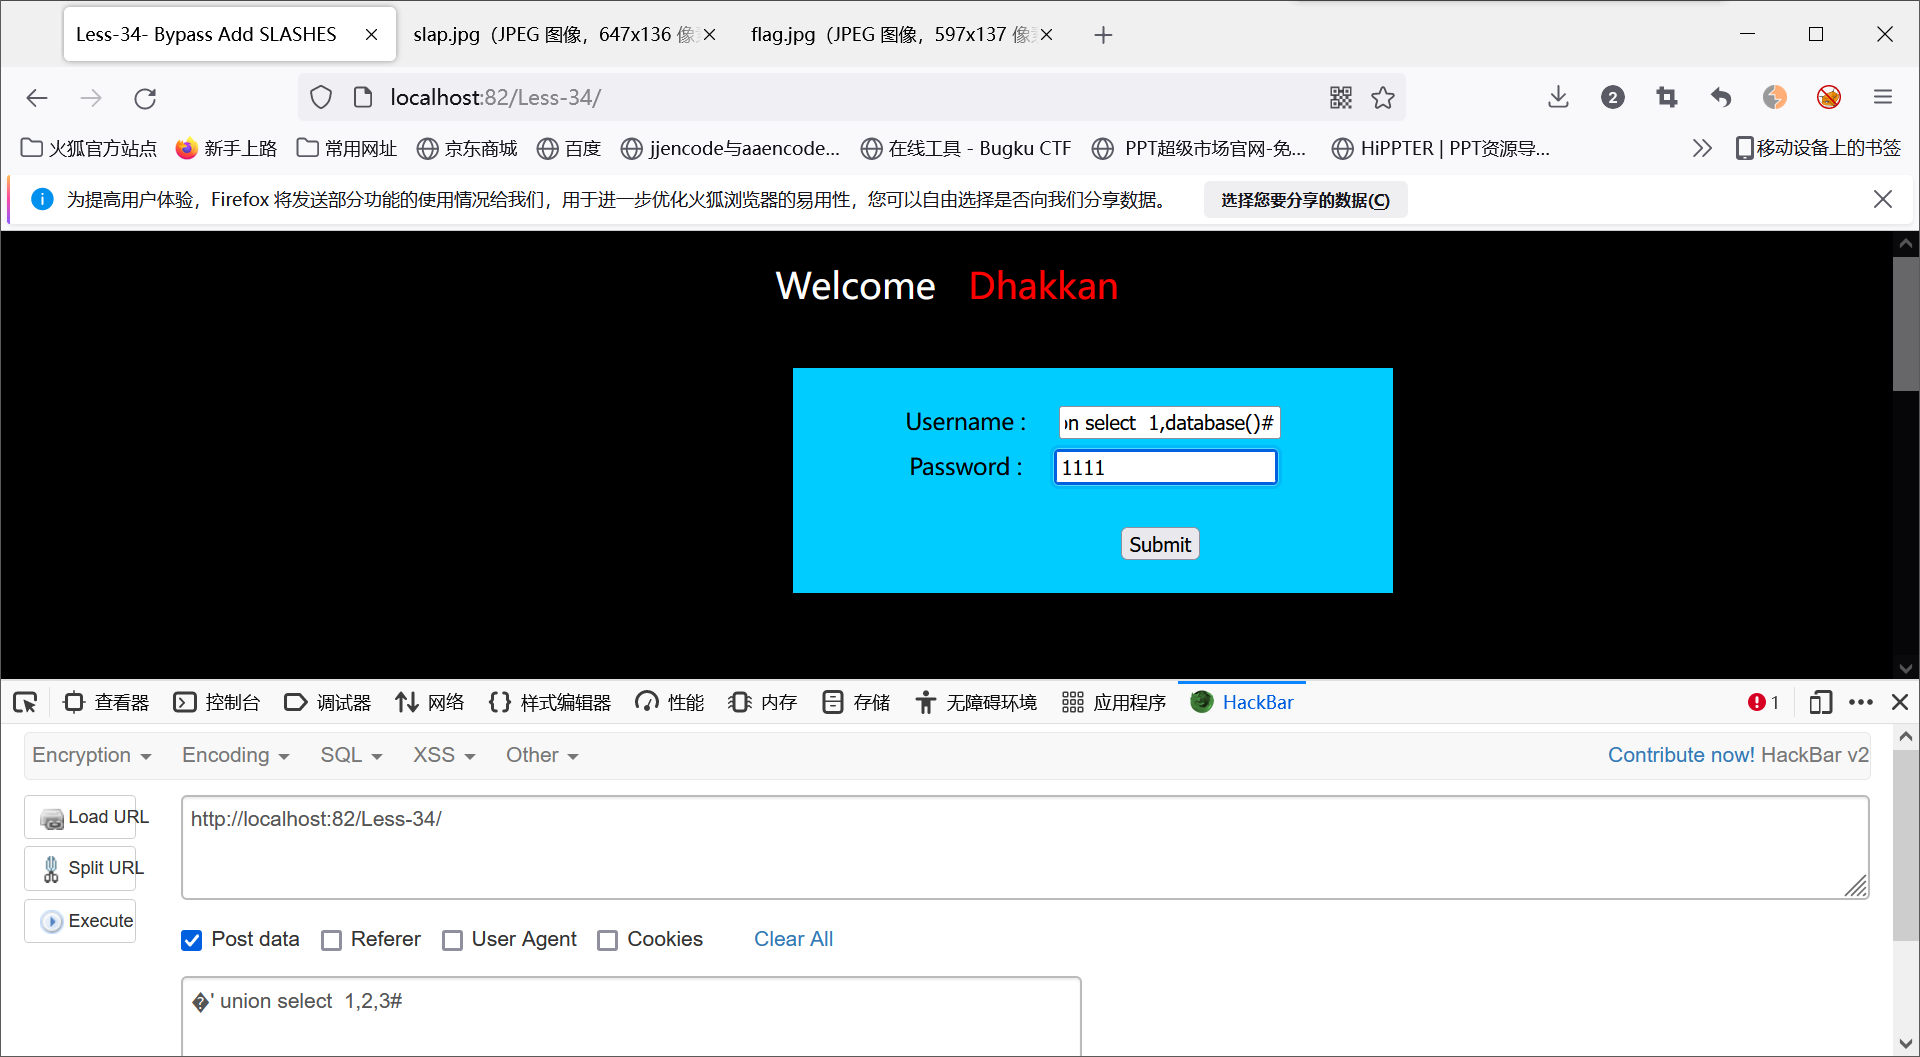Screen dimensions: 1920x1057
Task: Select the 调试器 (Debugger) panel
Action: pyautogui.click(x=327, y=702)
